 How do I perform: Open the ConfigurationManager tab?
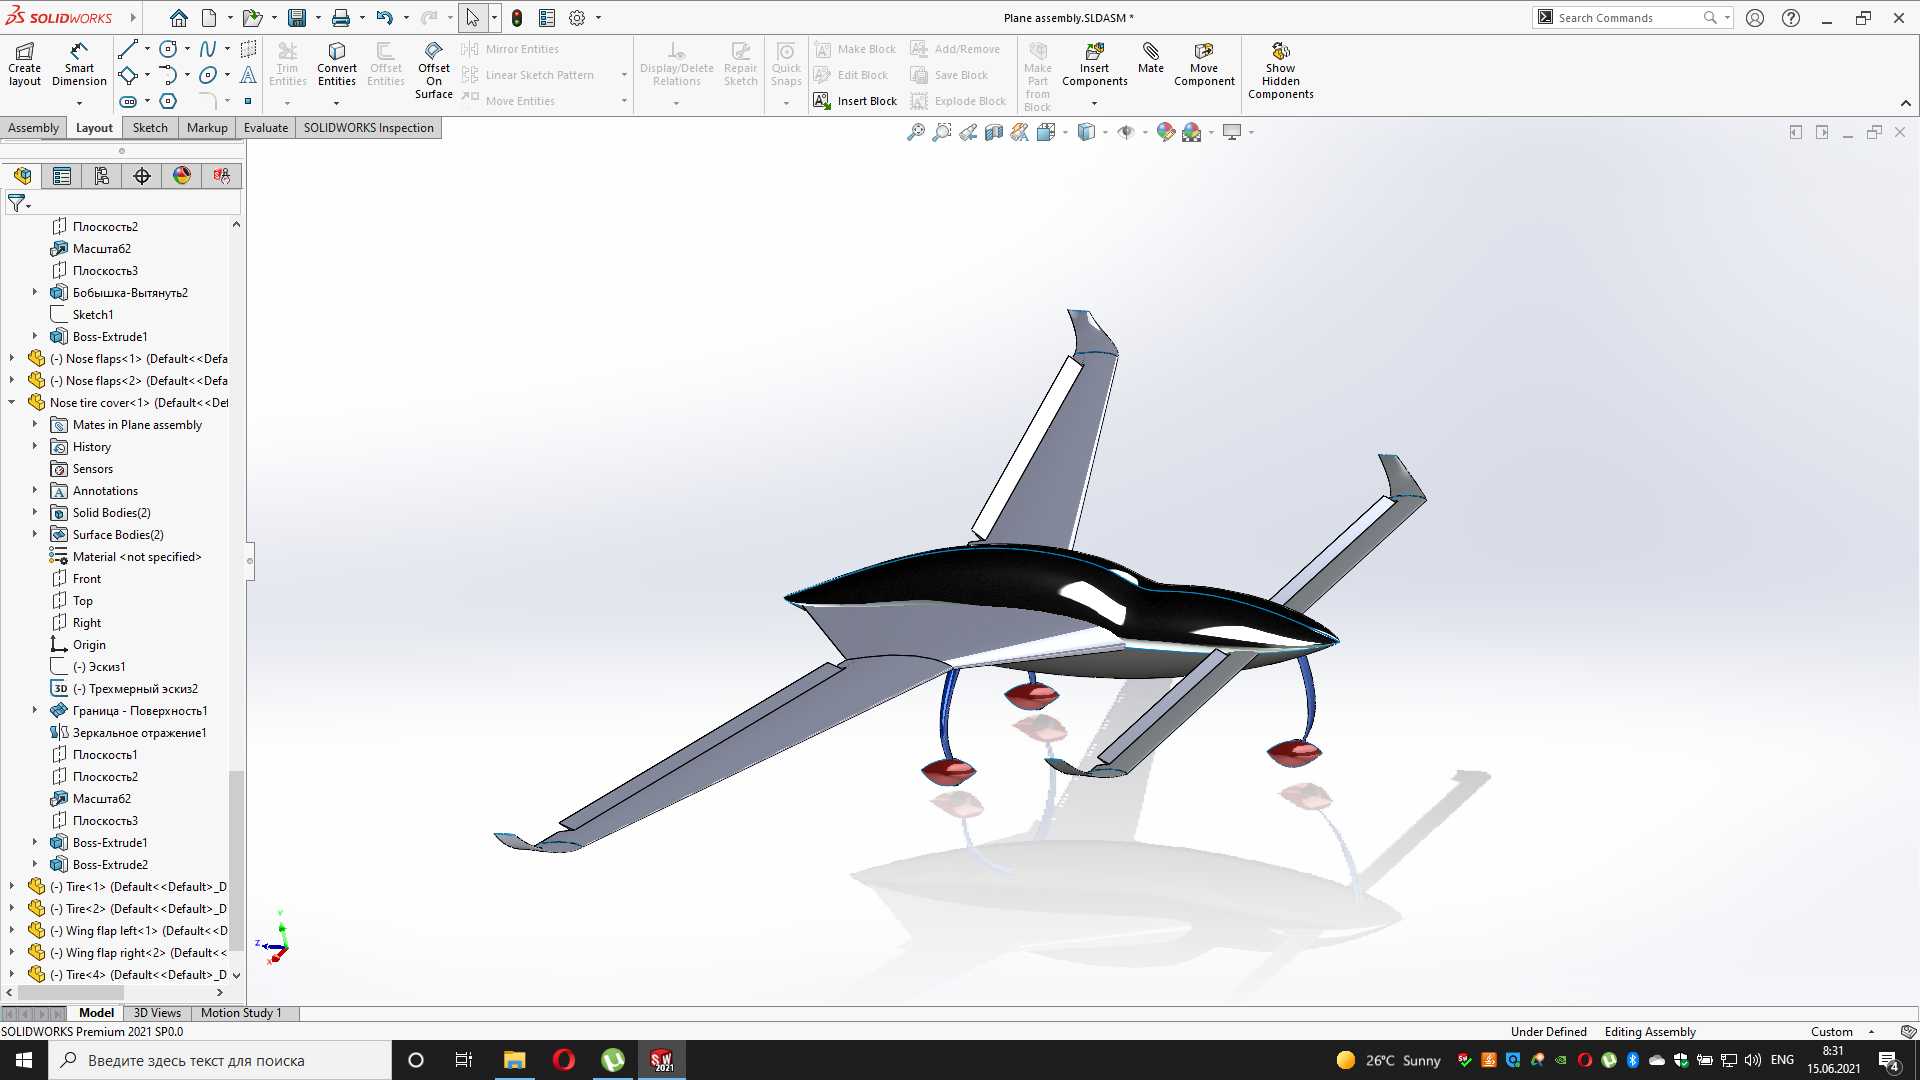pos(102,176)
